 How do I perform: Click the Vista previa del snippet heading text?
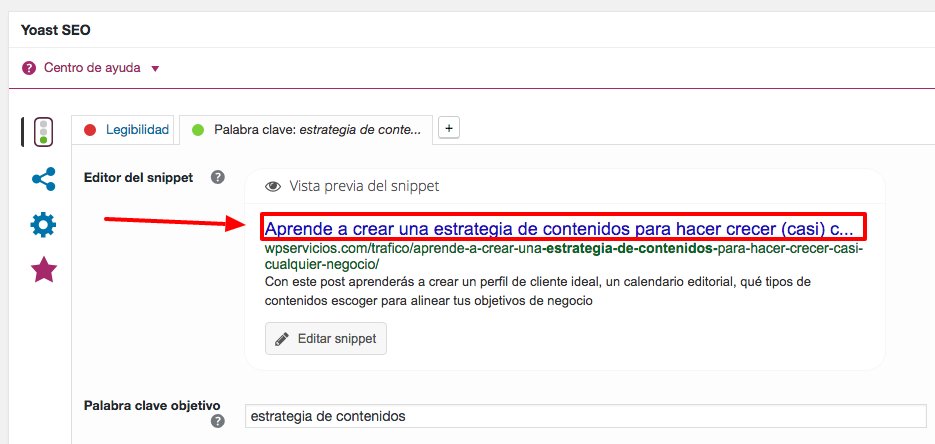coord(364,187)
